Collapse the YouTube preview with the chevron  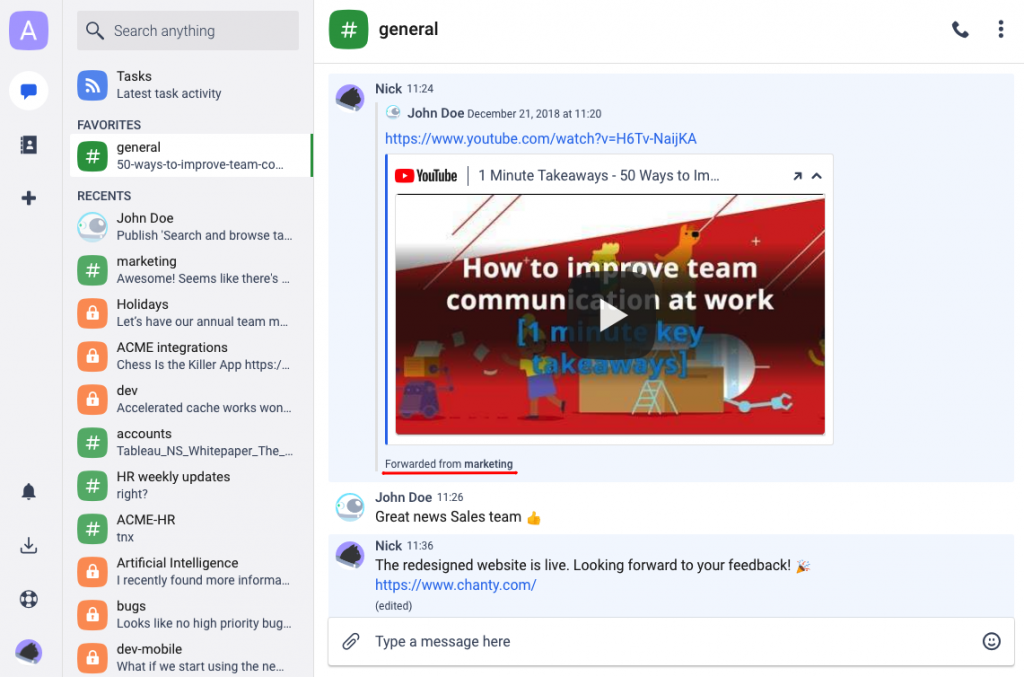[x=816, y=174]
